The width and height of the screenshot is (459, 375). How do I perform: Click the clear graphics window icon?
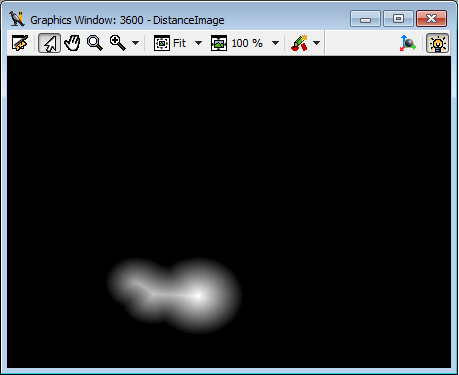20,43
